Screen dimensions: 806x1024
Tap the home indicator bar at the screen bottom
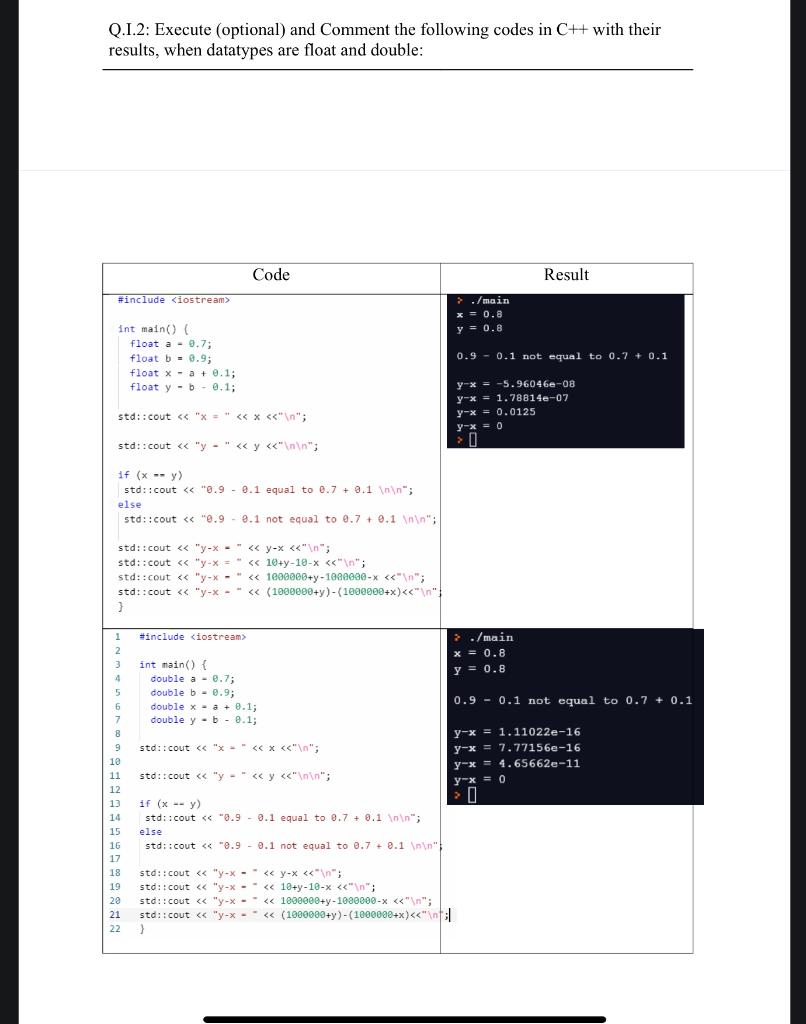coord(404,1019)
